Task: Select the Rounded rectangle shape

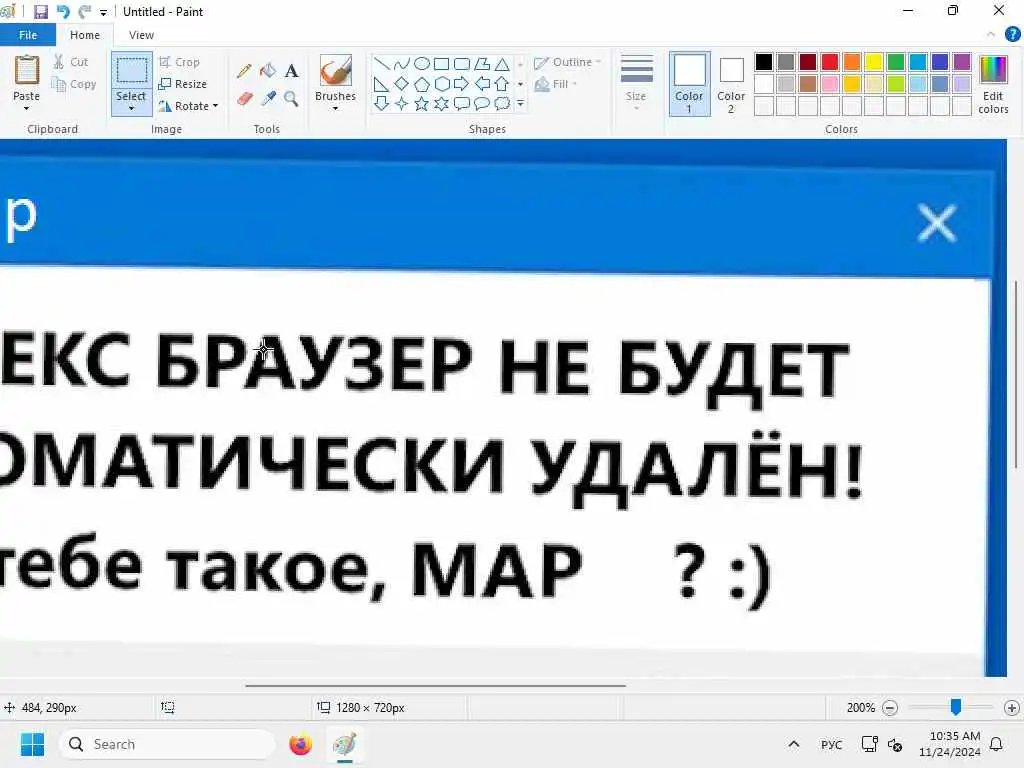Action: coord(462,63)
